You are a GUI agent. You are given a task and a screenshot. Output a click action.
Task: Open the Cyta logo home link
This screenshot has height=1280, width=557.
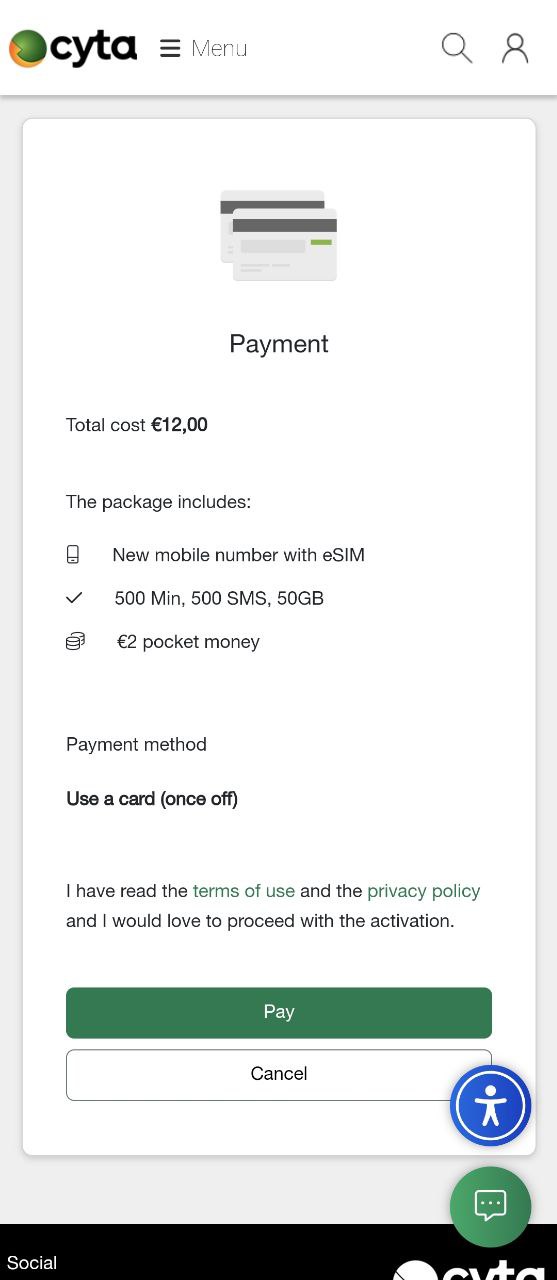coord(73,48)
